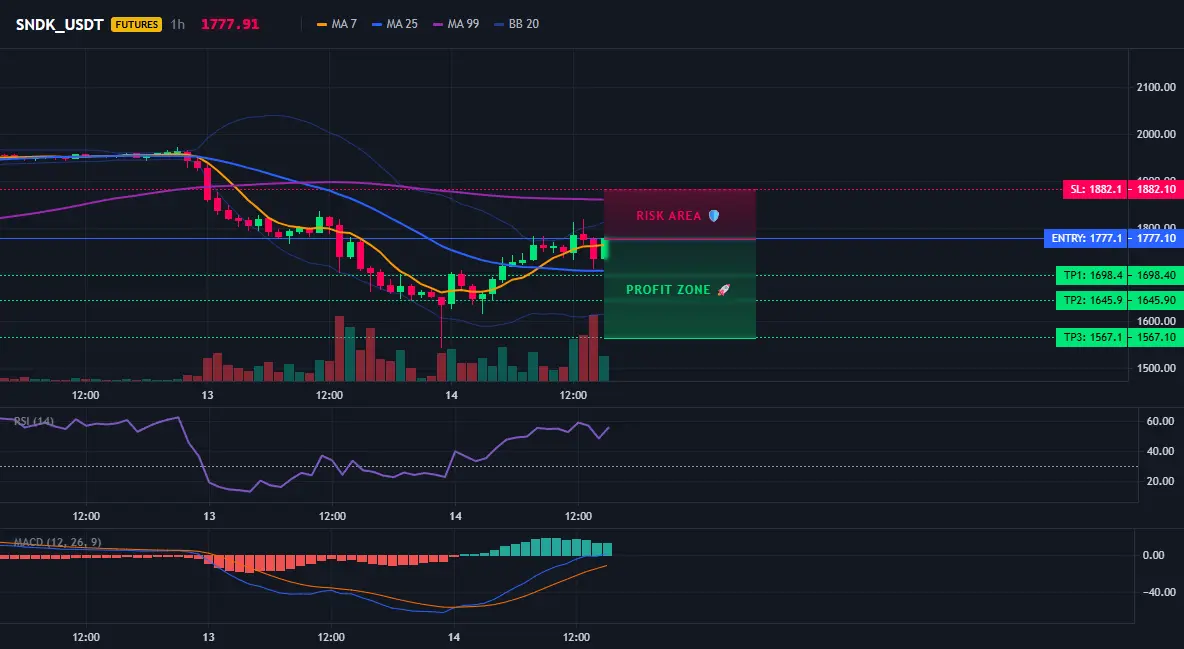Viewport: 1184px width, 649px height.
Task: Click the 13 date label under price chart
Action: [x=208, y=395]
